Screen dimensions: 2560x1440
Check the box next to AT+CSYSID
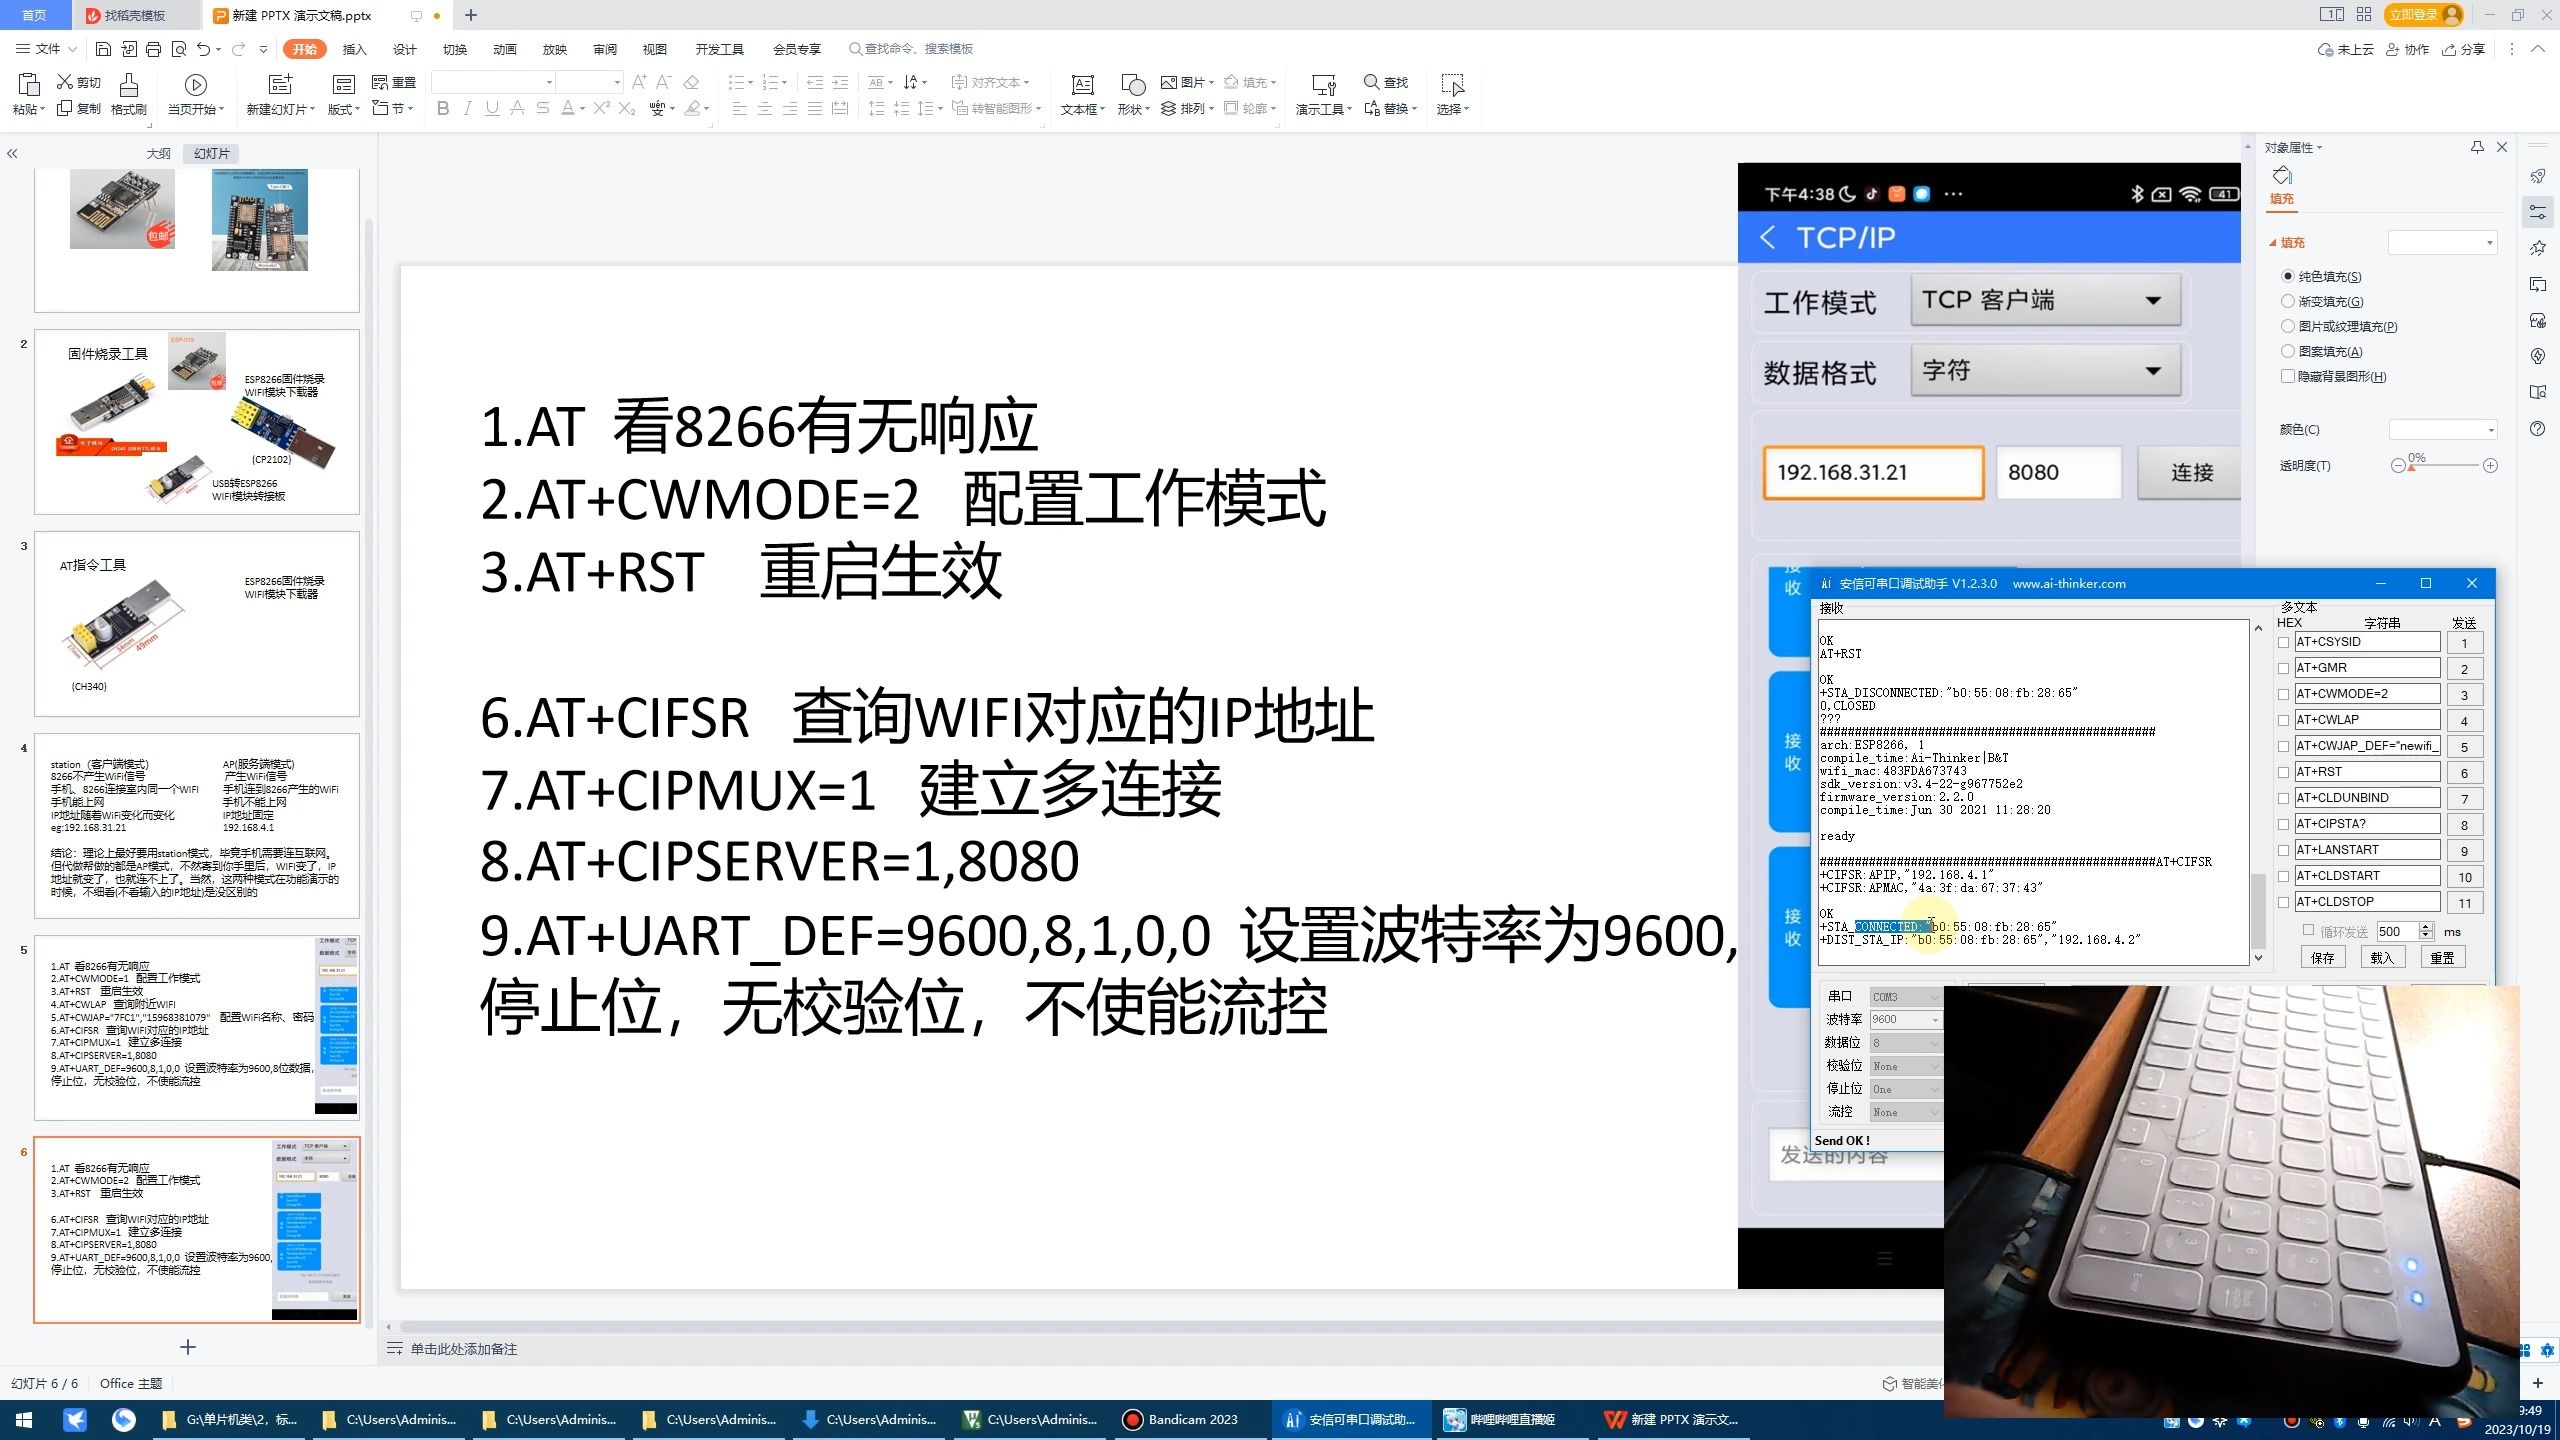(x=2283, y=642)
